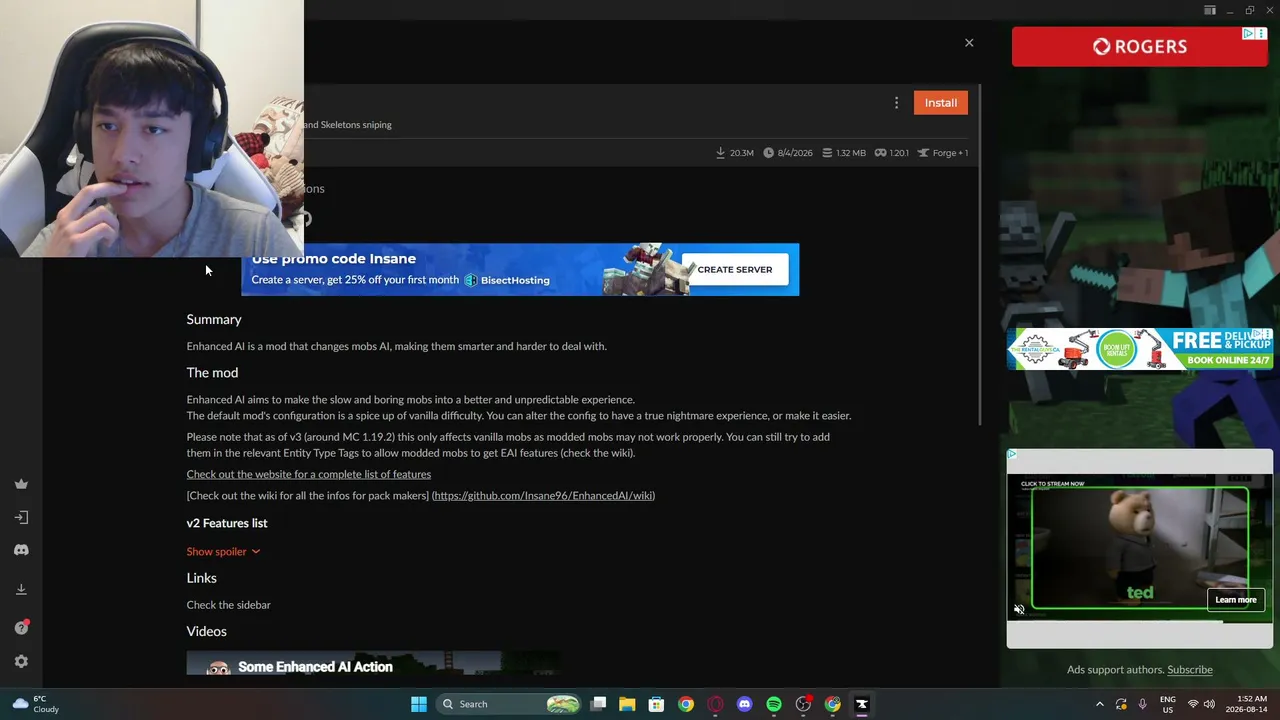The height and width of the screenshot is (720, 1280).
Task: Show hidden system tray icons
Action: click(x=1099, y=704)
